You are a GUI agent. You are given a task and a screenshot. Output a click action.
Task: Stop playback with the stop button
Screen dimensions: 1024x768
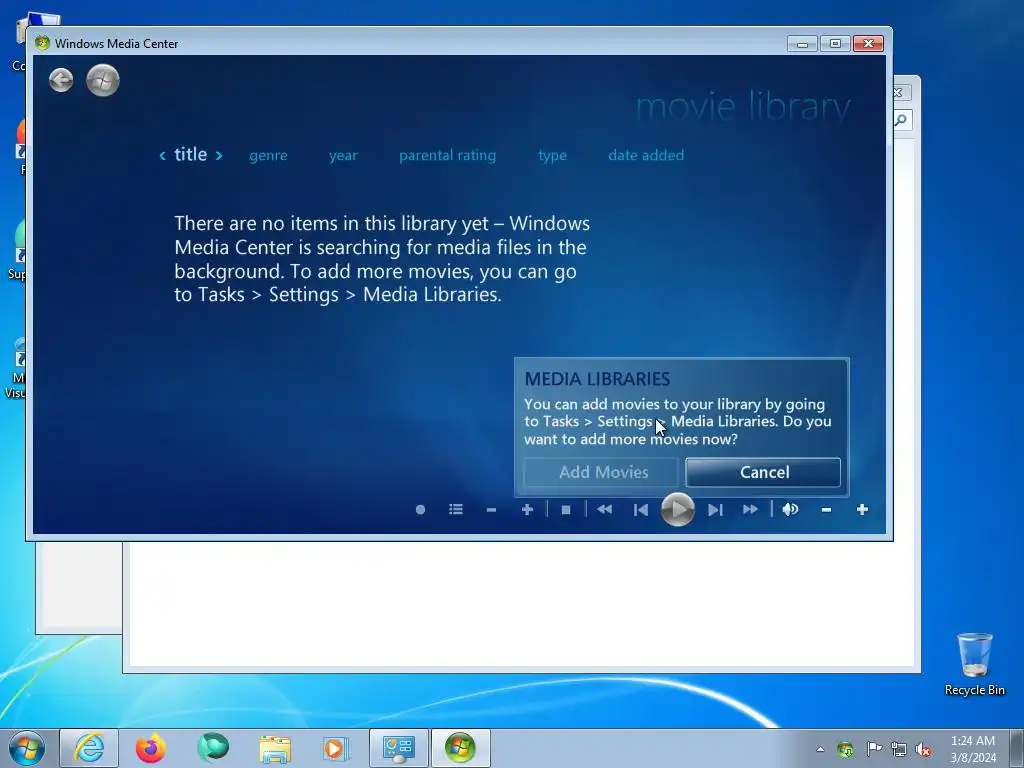click(566, 510)
